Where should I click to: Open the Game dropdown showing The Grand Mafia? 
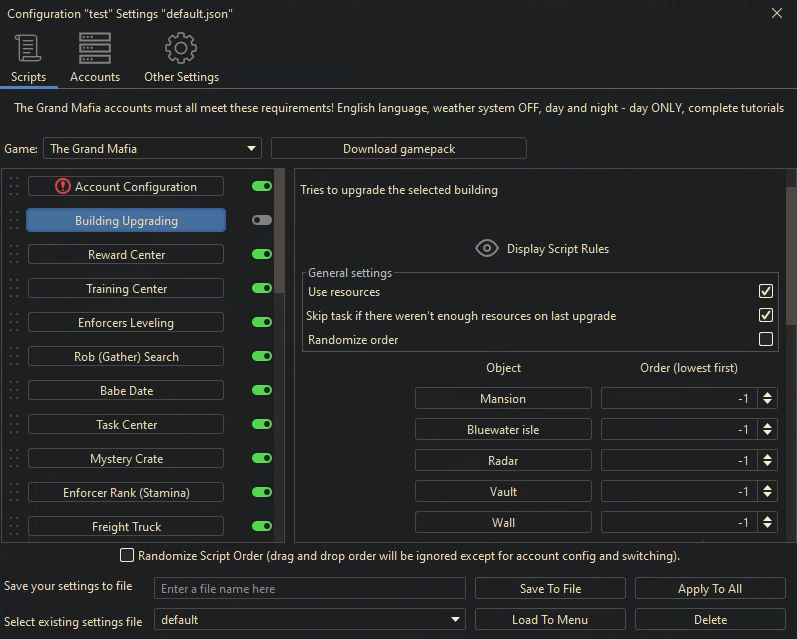pyautogui.click(x=152, y=148)
